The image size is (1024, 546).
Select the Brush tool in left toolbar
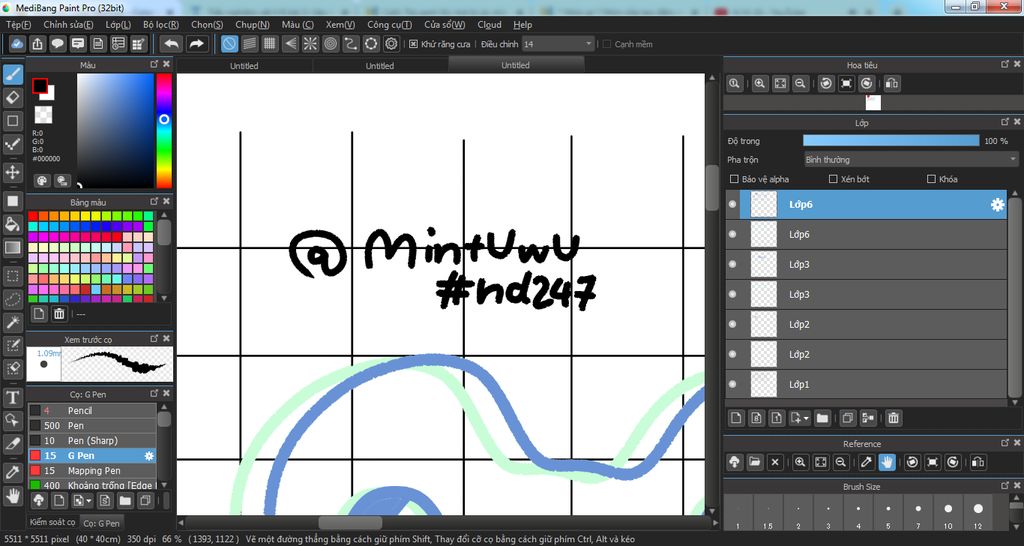[x=12, y=74]
